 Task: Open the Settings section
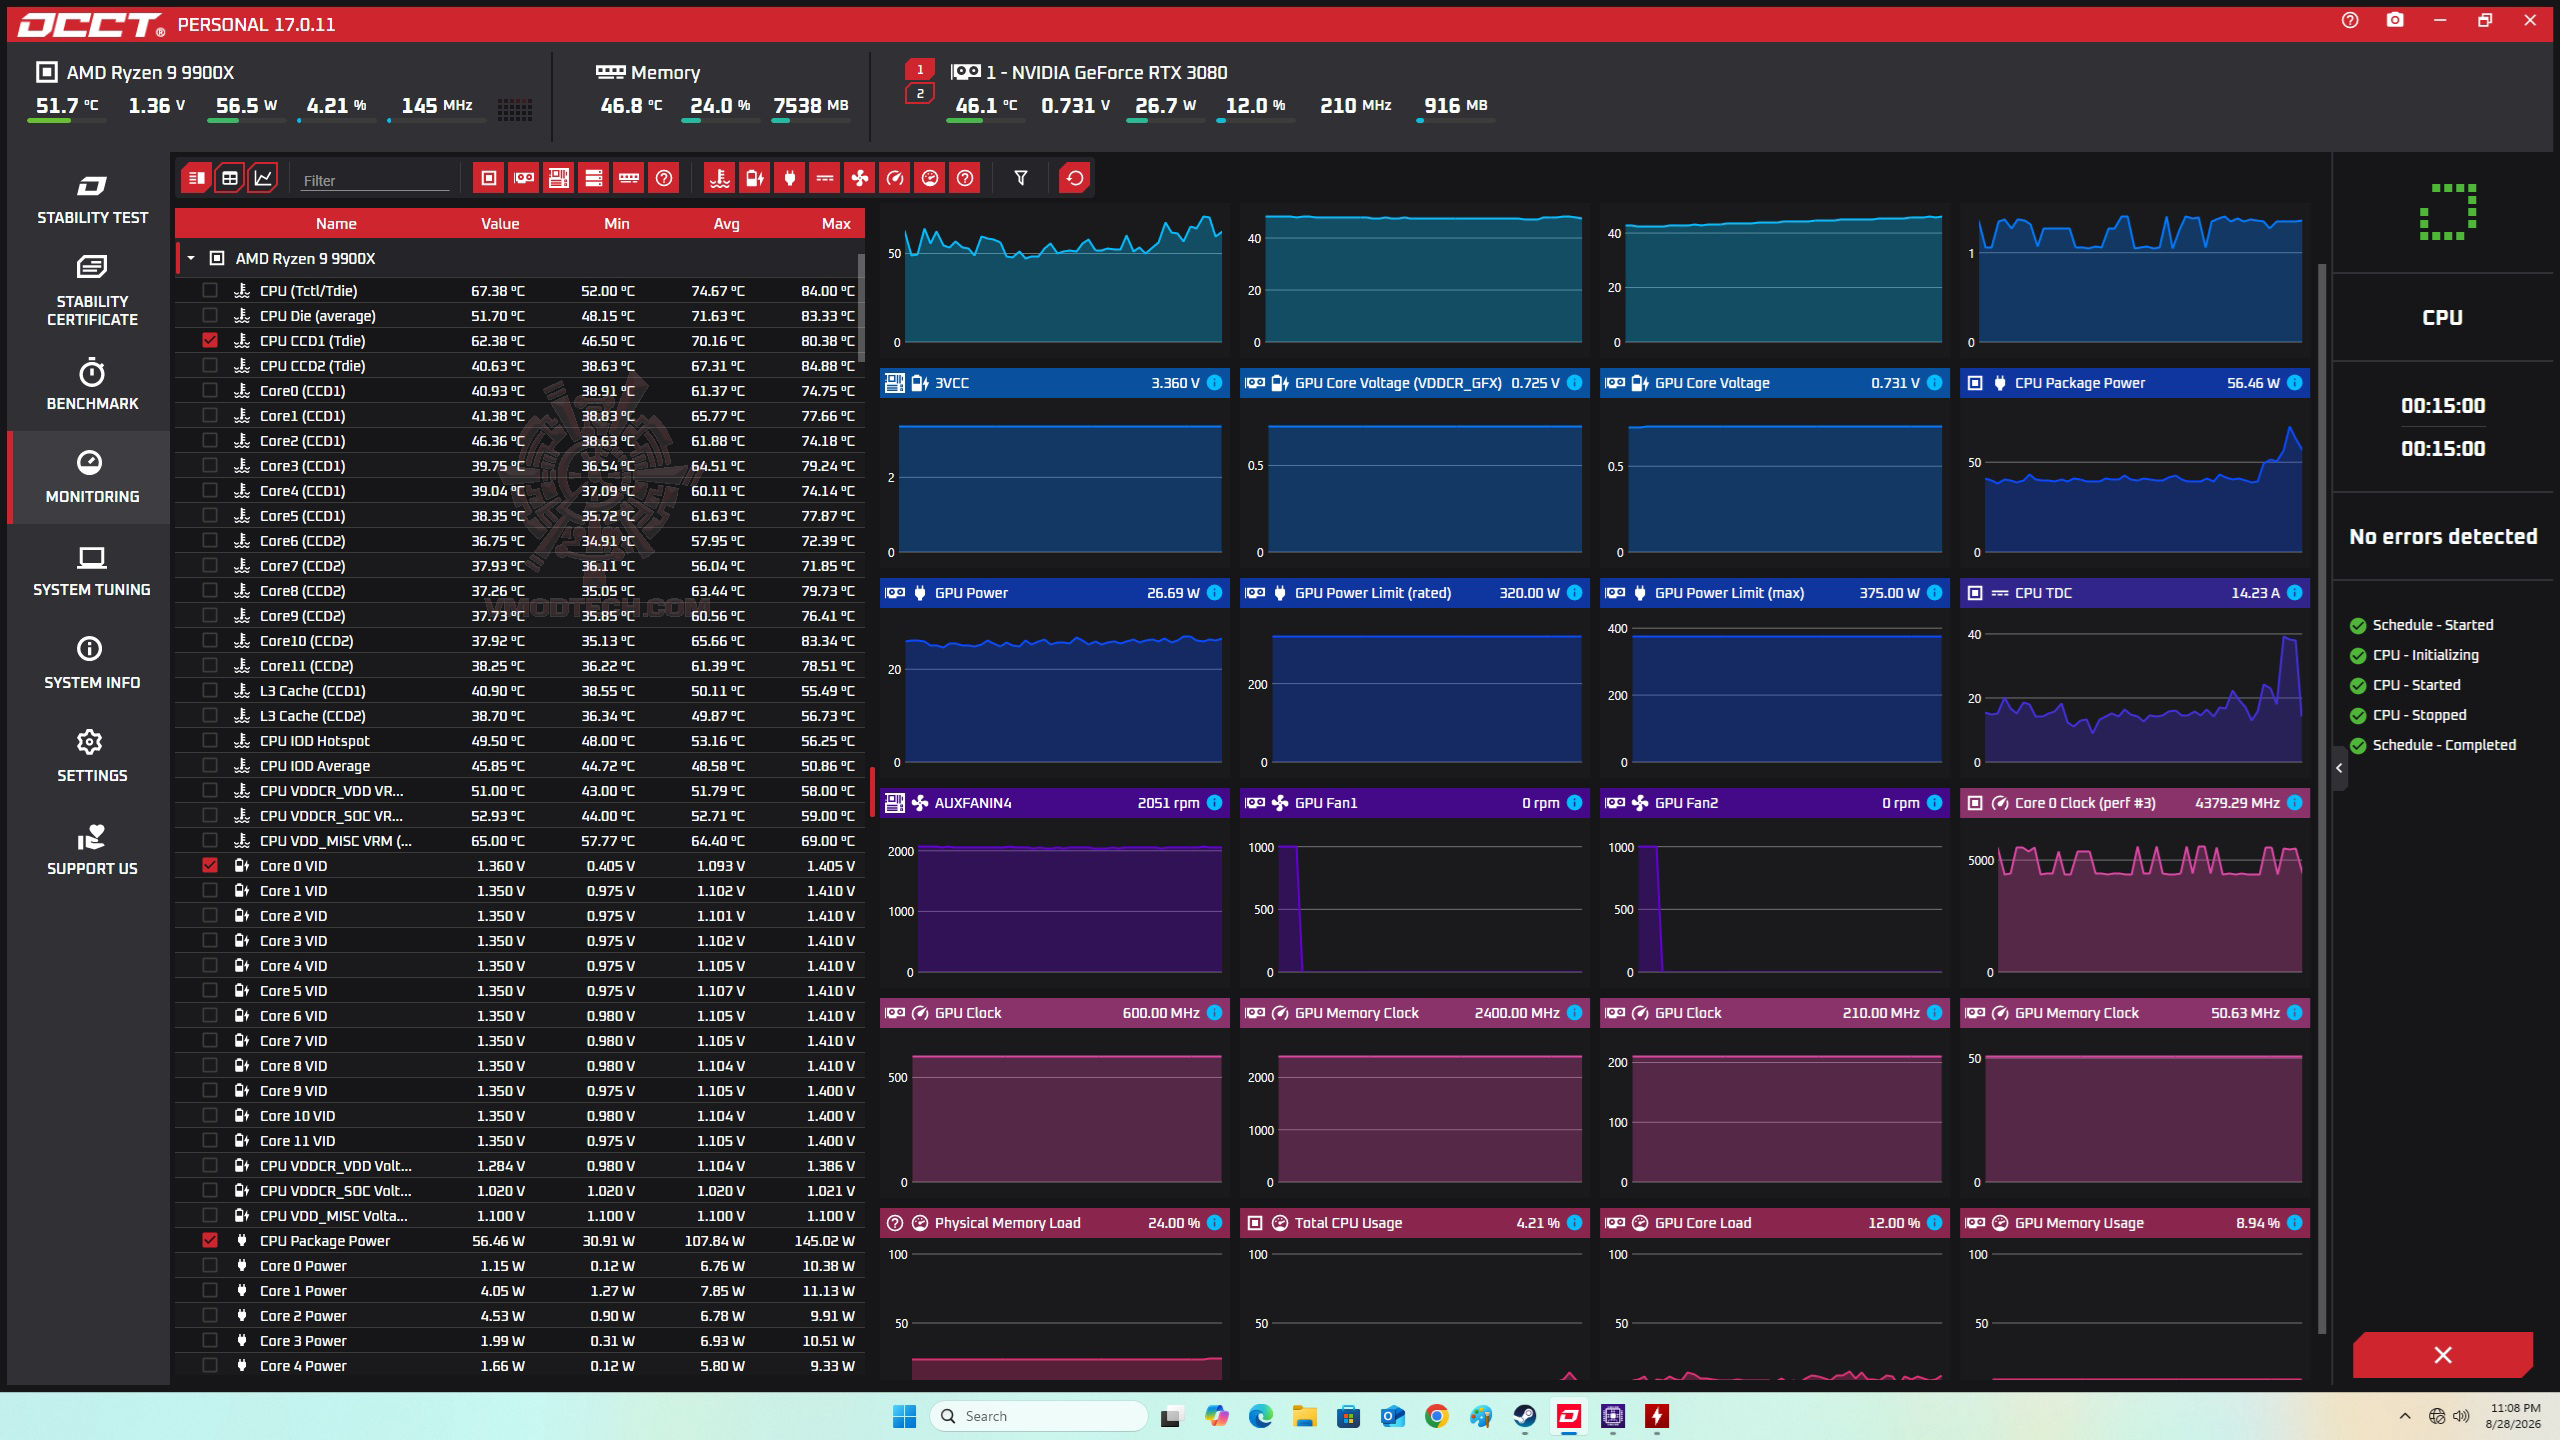(x=92, y=757)
